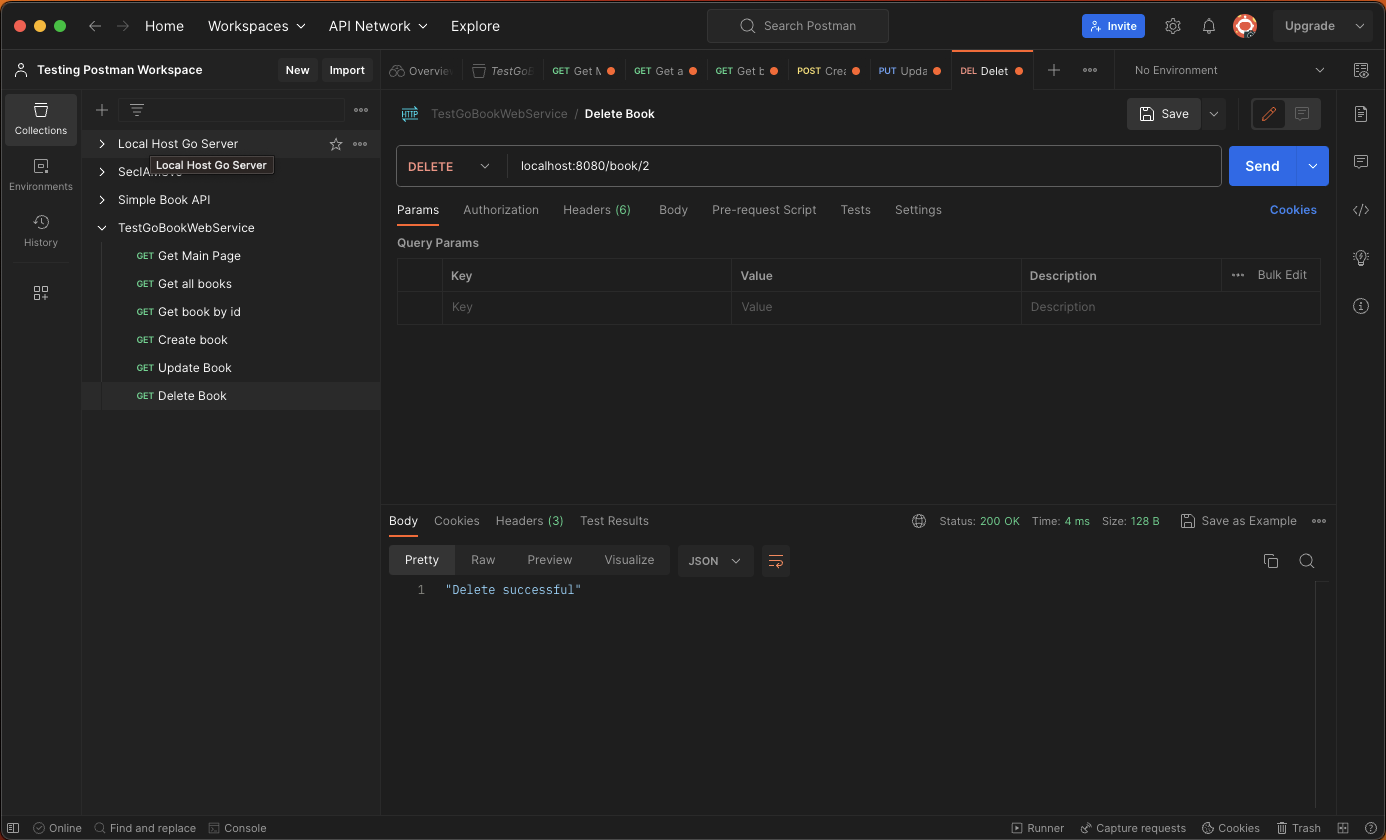Open more actions for Local Host Go Server
1386x840 pixels.
360,144
